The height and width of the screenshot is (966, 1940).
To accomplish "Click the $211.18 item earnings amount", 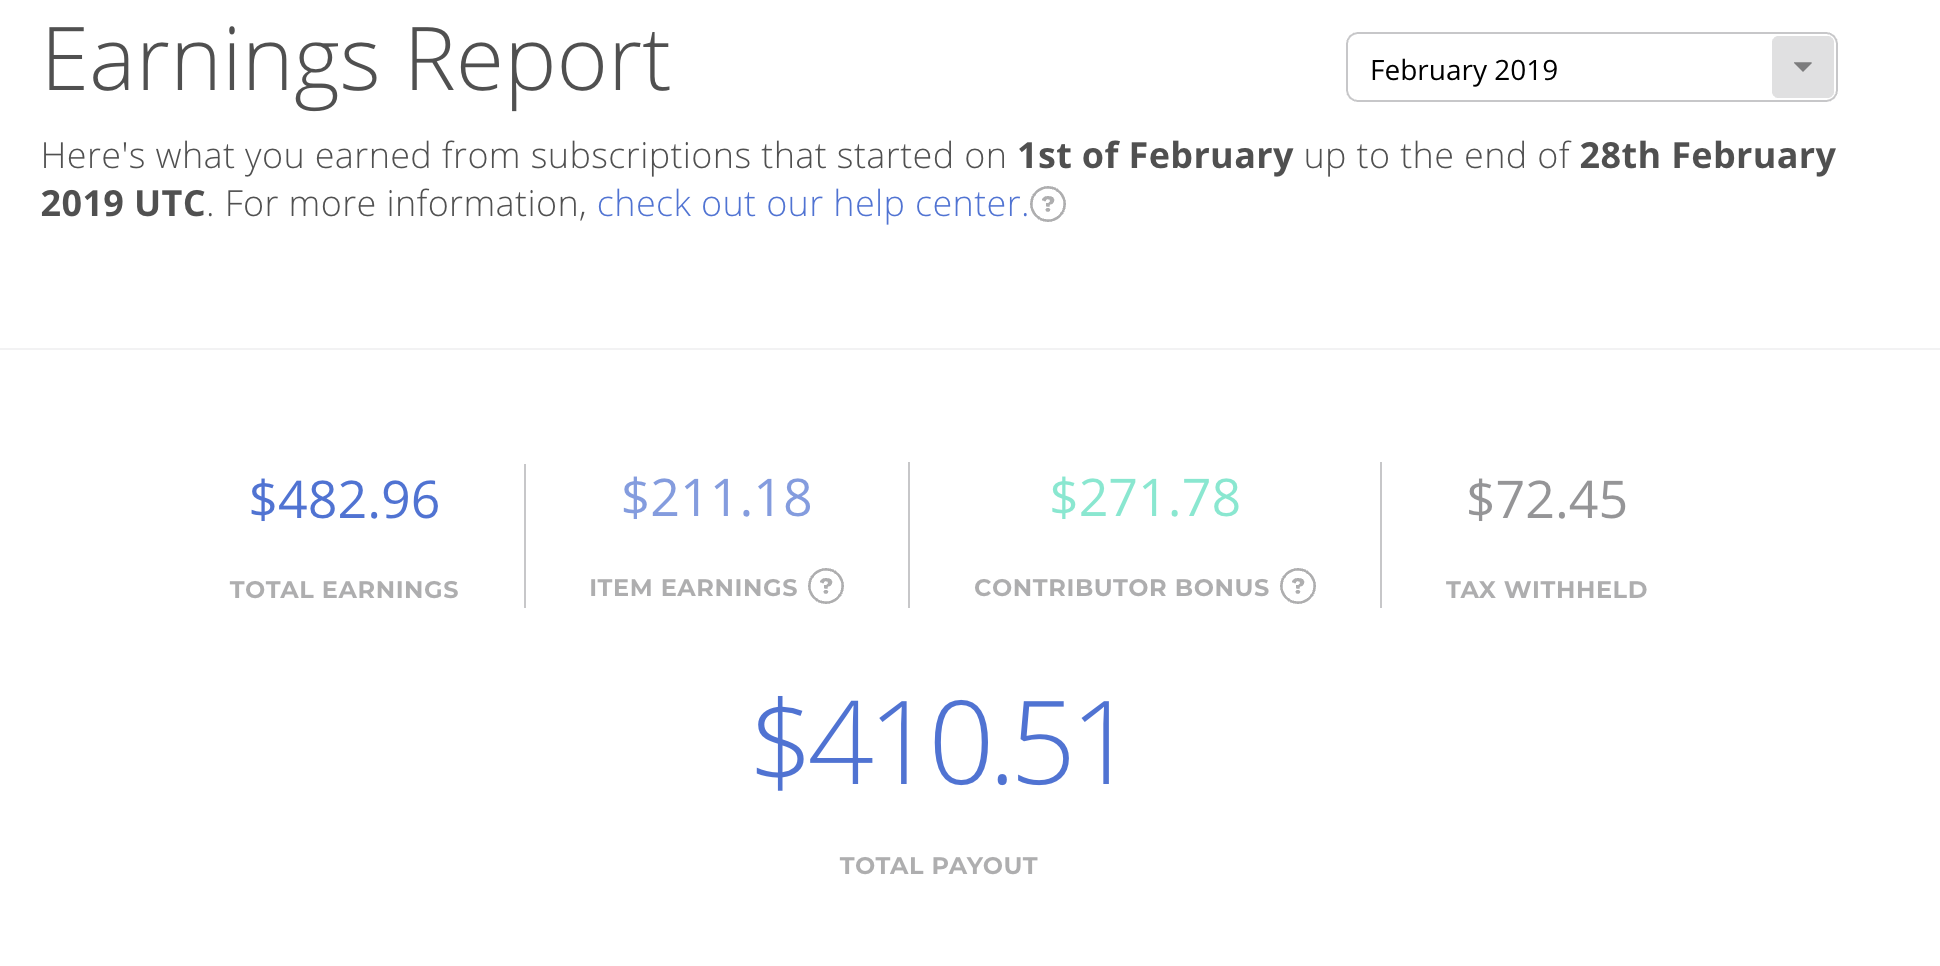I will coord(716,498).
